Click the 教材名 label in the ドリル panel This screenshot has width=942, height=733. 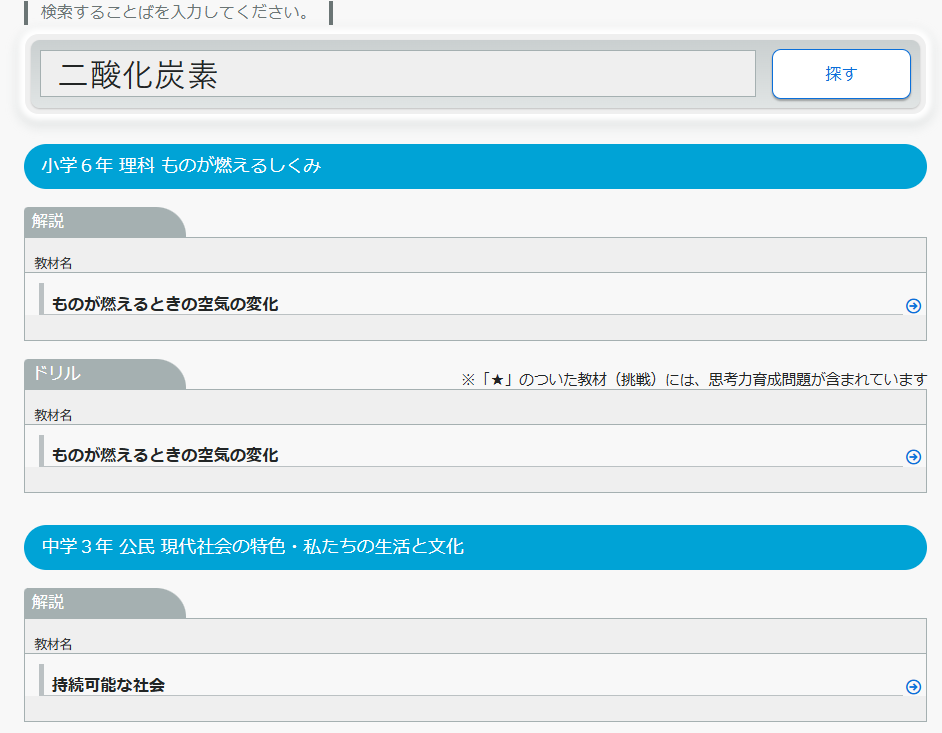click(x=53, y=415)
